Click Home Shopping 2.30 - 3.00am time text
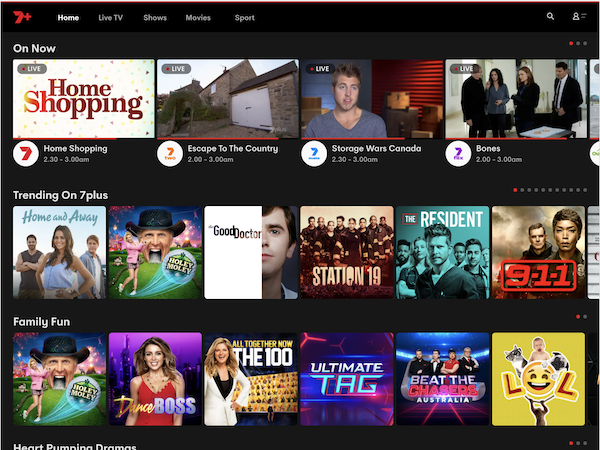The image size is (600, 450). (x=66, y=160)
